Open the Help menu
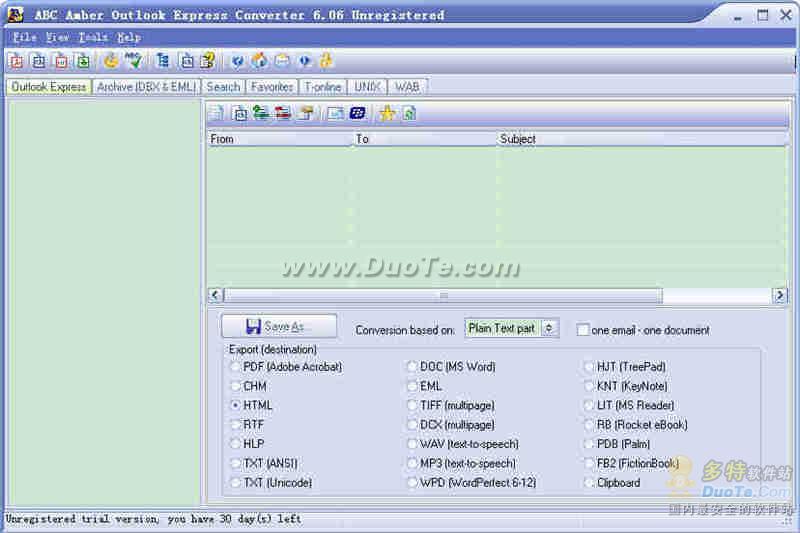Image resolution: width=800 pixels, height=533 pixels. [129, 37]
